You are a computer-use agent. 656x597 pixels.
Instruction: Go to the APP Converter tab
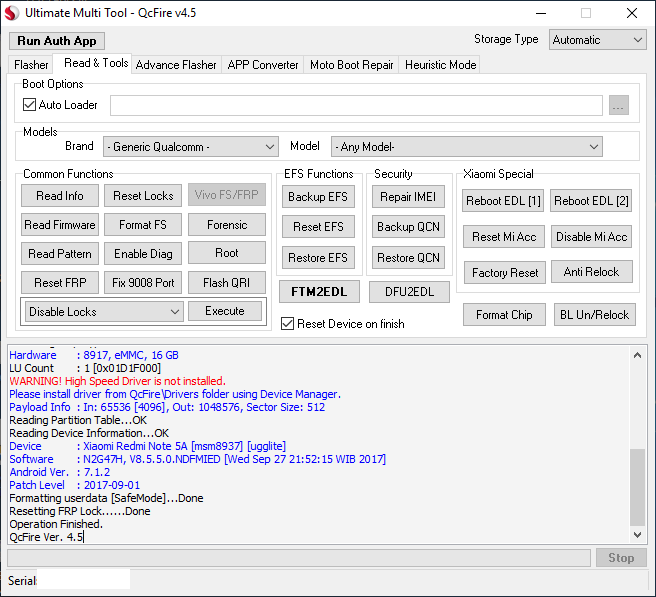[x=263, y=65]
